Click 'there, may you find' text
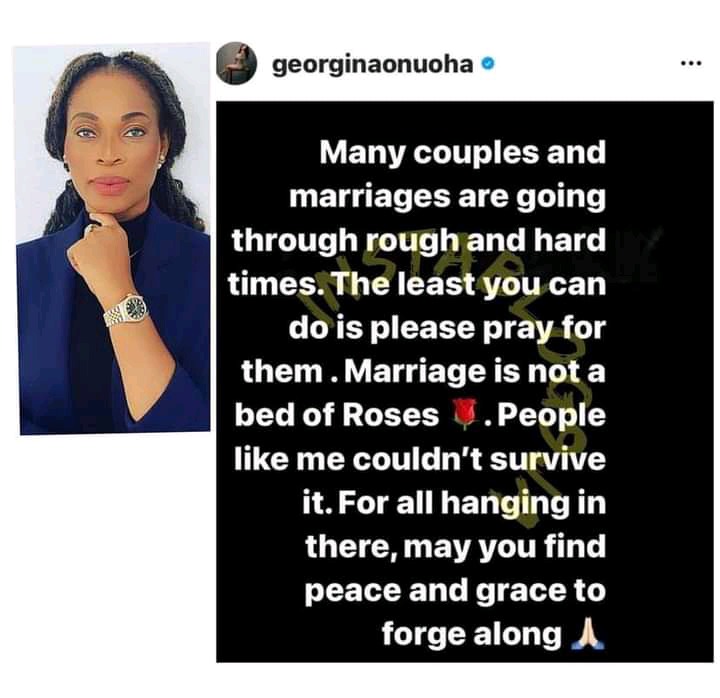The width and height of the screenshot is (720, 698). 455,547
